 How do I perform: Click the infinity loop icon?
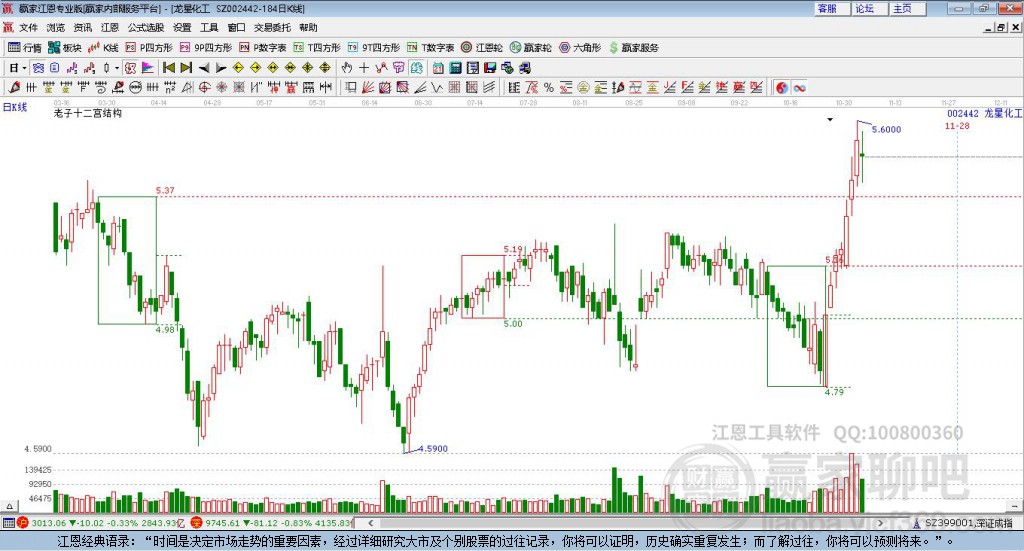coord(799,87)
